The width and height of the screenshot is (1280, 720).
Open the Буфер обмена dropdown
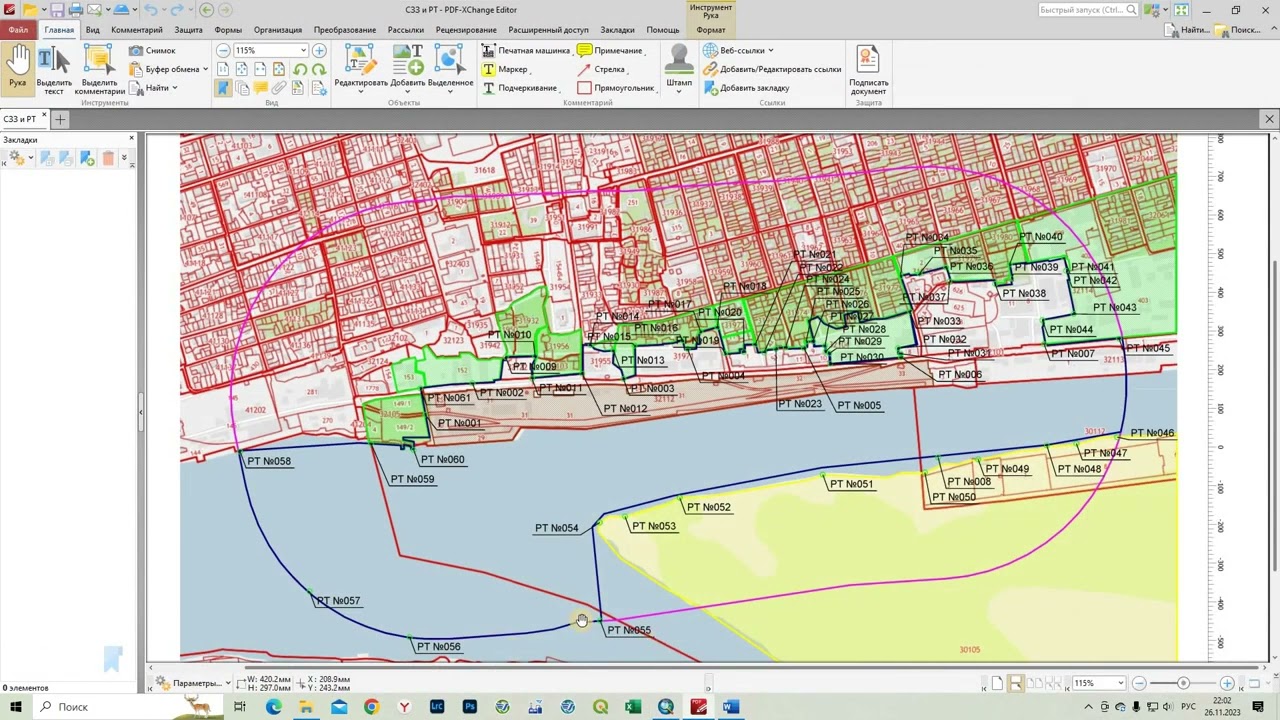(x=168, y=69)
